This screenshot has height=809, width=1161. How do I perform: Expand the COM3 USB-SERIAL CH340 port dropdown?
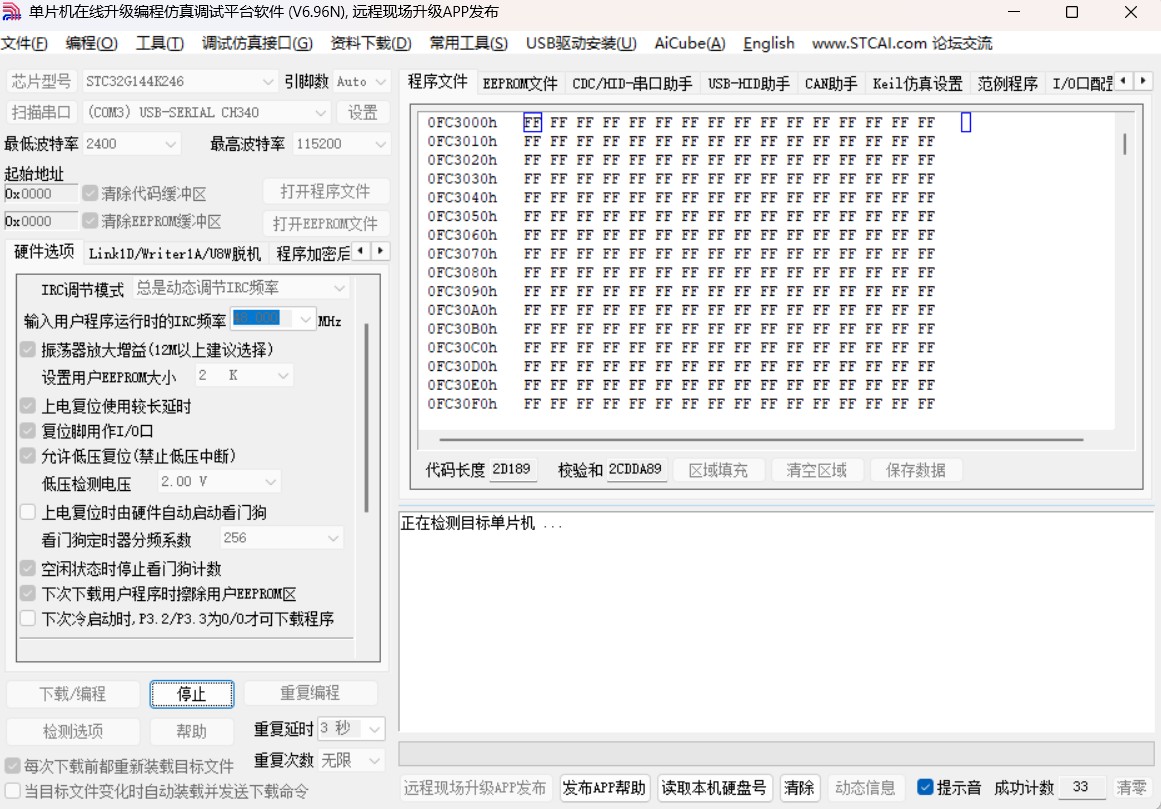pyautogui.click(x=320, y=113)
